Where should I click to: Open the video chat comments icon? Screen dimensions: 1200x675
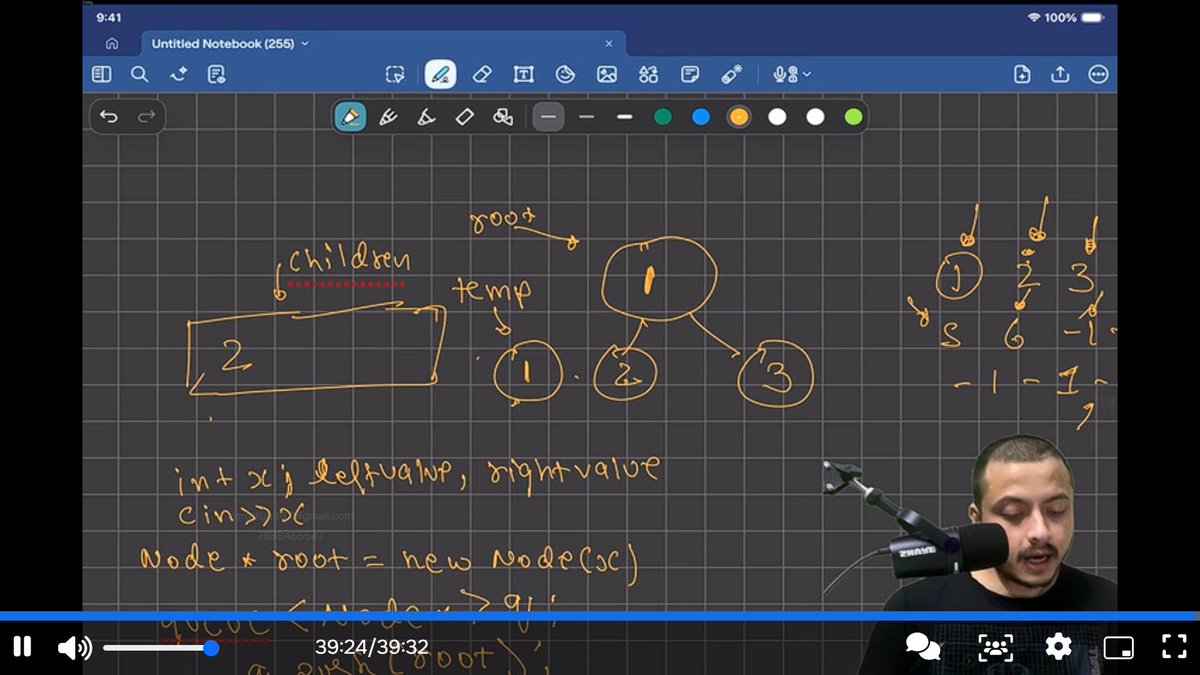click(922, 647)
